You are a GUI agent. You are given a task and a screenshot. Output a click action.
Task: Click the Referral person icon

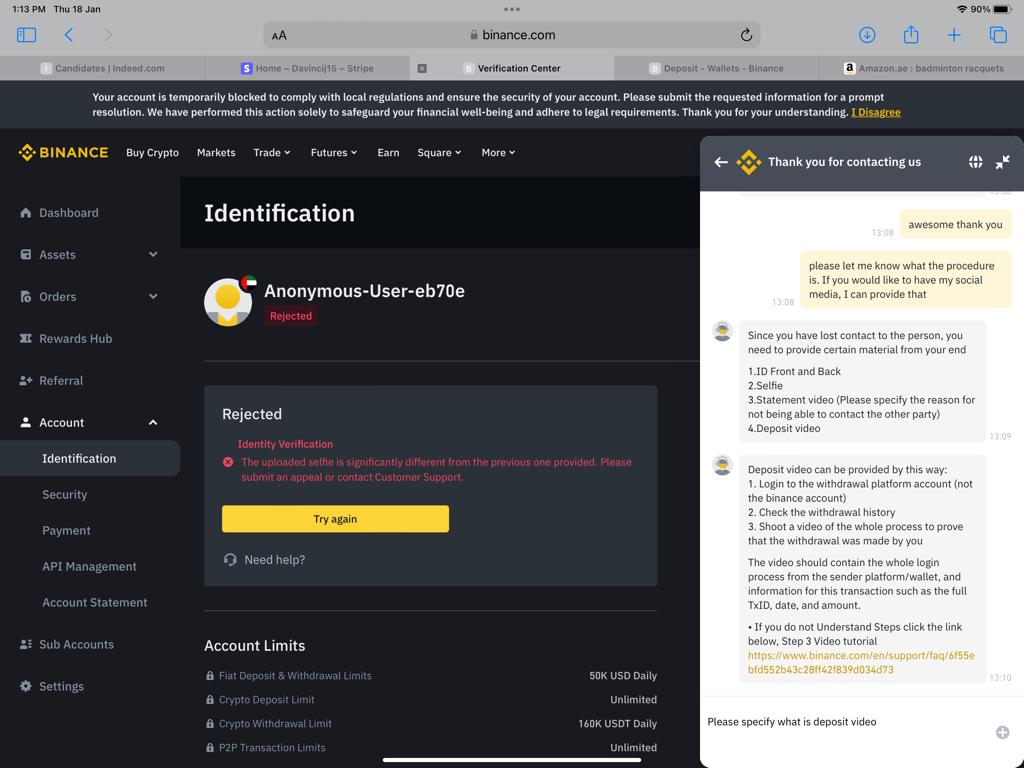25,380
